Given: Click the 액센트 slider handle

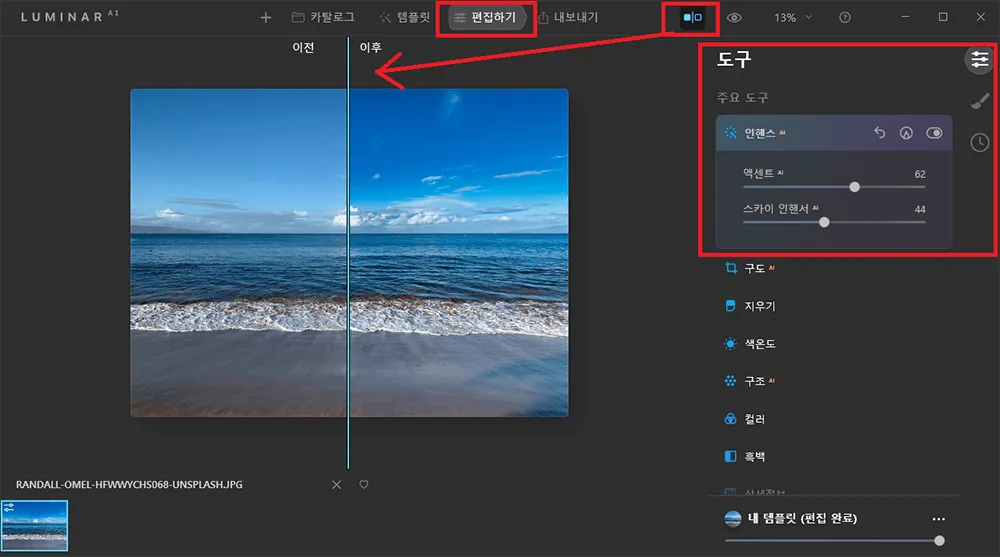Looking at the screenshot, I should (x=854, y=186).
